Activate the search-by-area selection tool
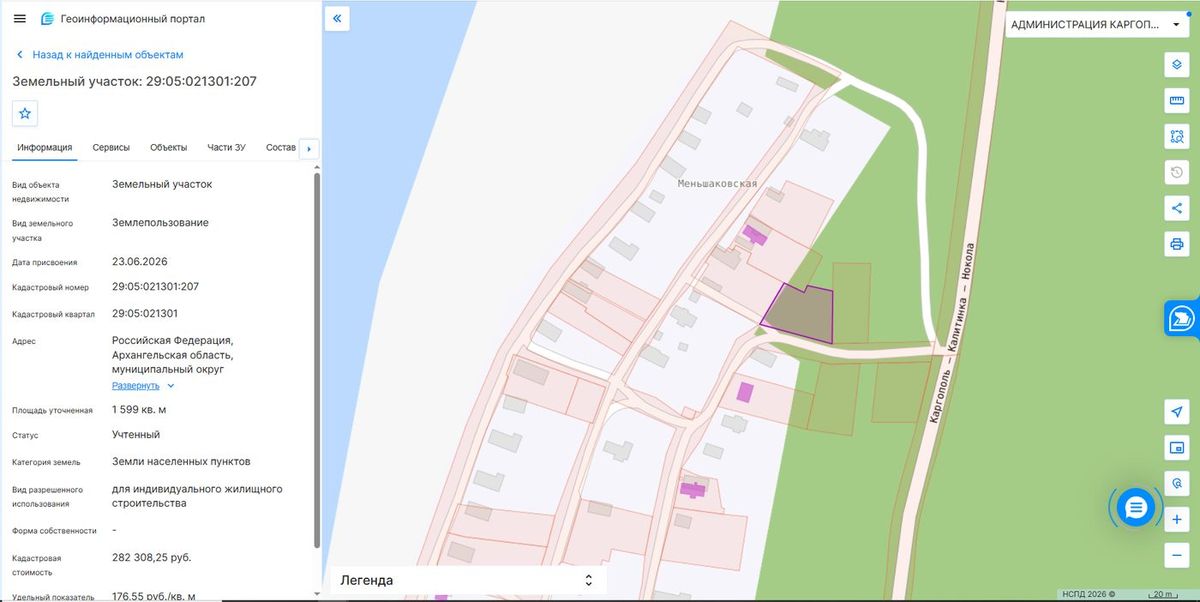The width and height of the screenshot is (1200, 602). (x=1177, y=136)
